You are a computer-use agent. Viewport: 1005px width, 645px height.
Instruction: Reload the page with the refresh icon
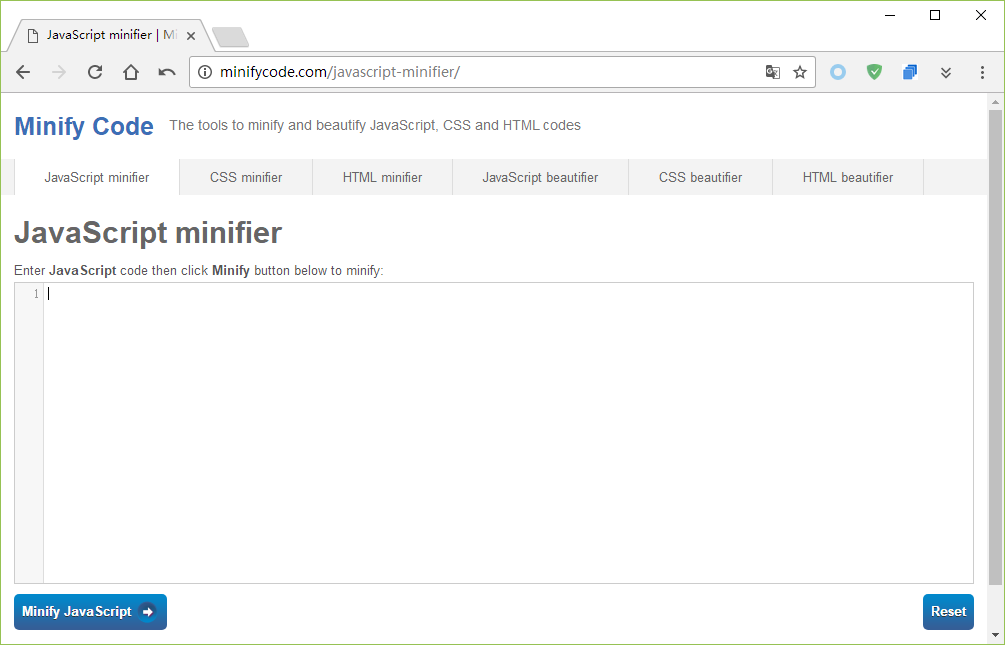click(95, 72)
